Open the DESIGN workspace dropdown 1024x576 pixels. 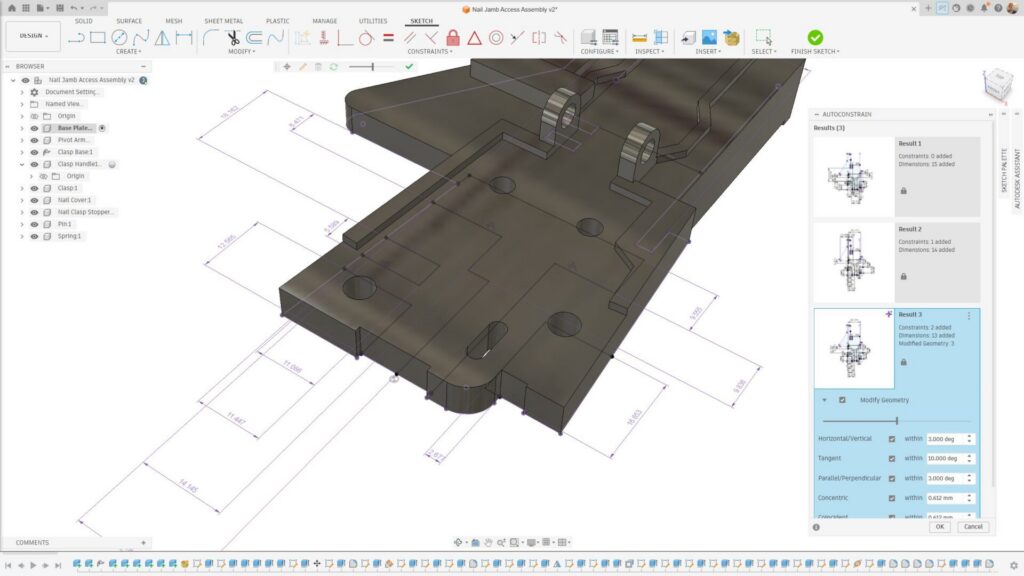pos(33,36)
